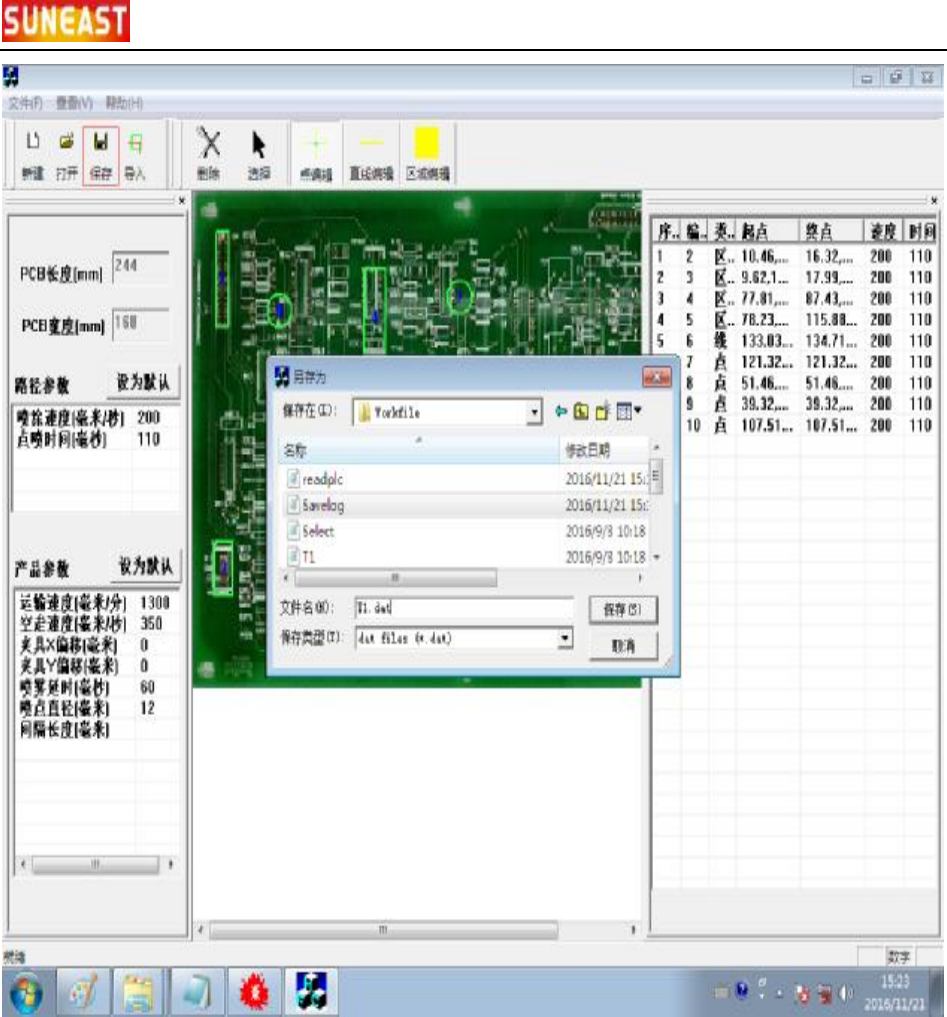The image size is (947, 1017).
Task: Click spray speed value 200 in path parameters
Action: coord(149,417)
